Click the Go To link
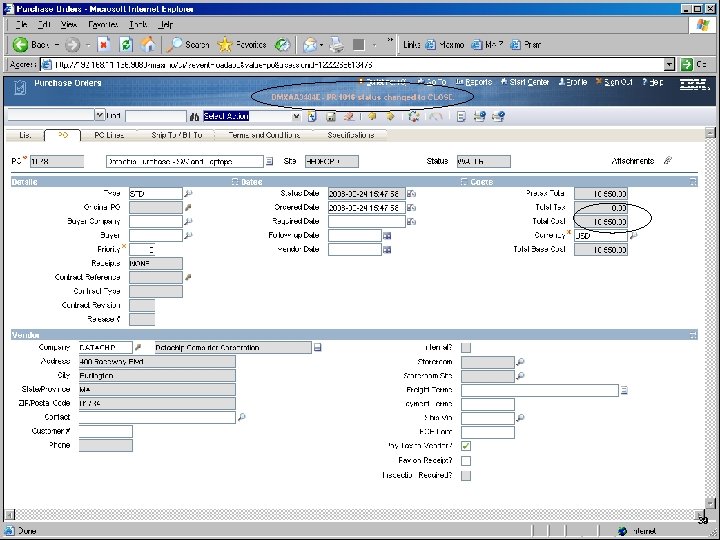This screenshot has width=720, height=540. [x=432, y=82]
